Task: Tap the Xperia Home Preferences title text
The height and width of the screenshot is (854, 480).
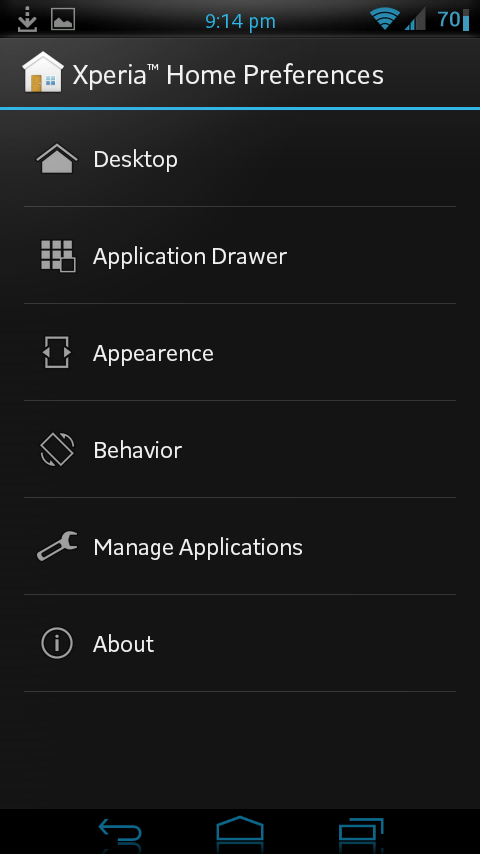Action: pyautogui.click(x=228, y=75)
